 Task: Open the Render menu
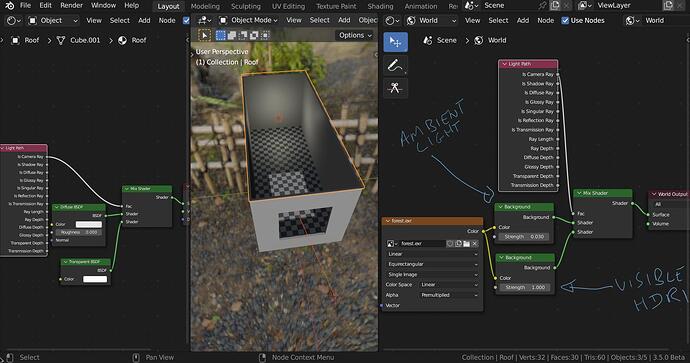(x=71, y=6)
